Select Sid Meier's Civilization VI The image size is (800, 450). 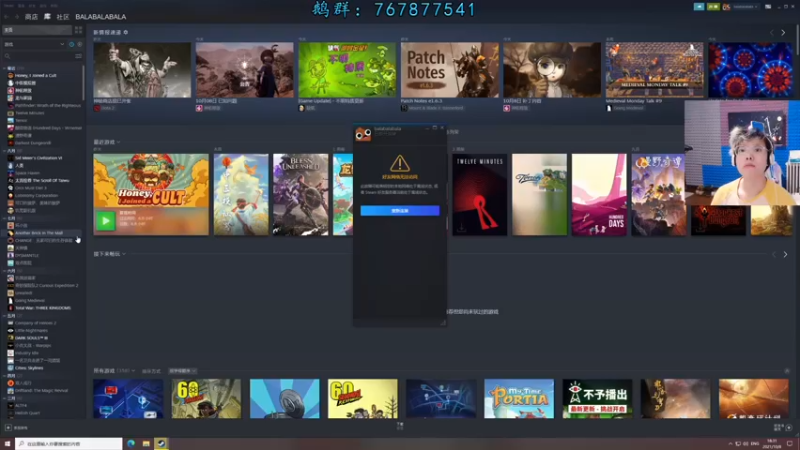[38, 158]
